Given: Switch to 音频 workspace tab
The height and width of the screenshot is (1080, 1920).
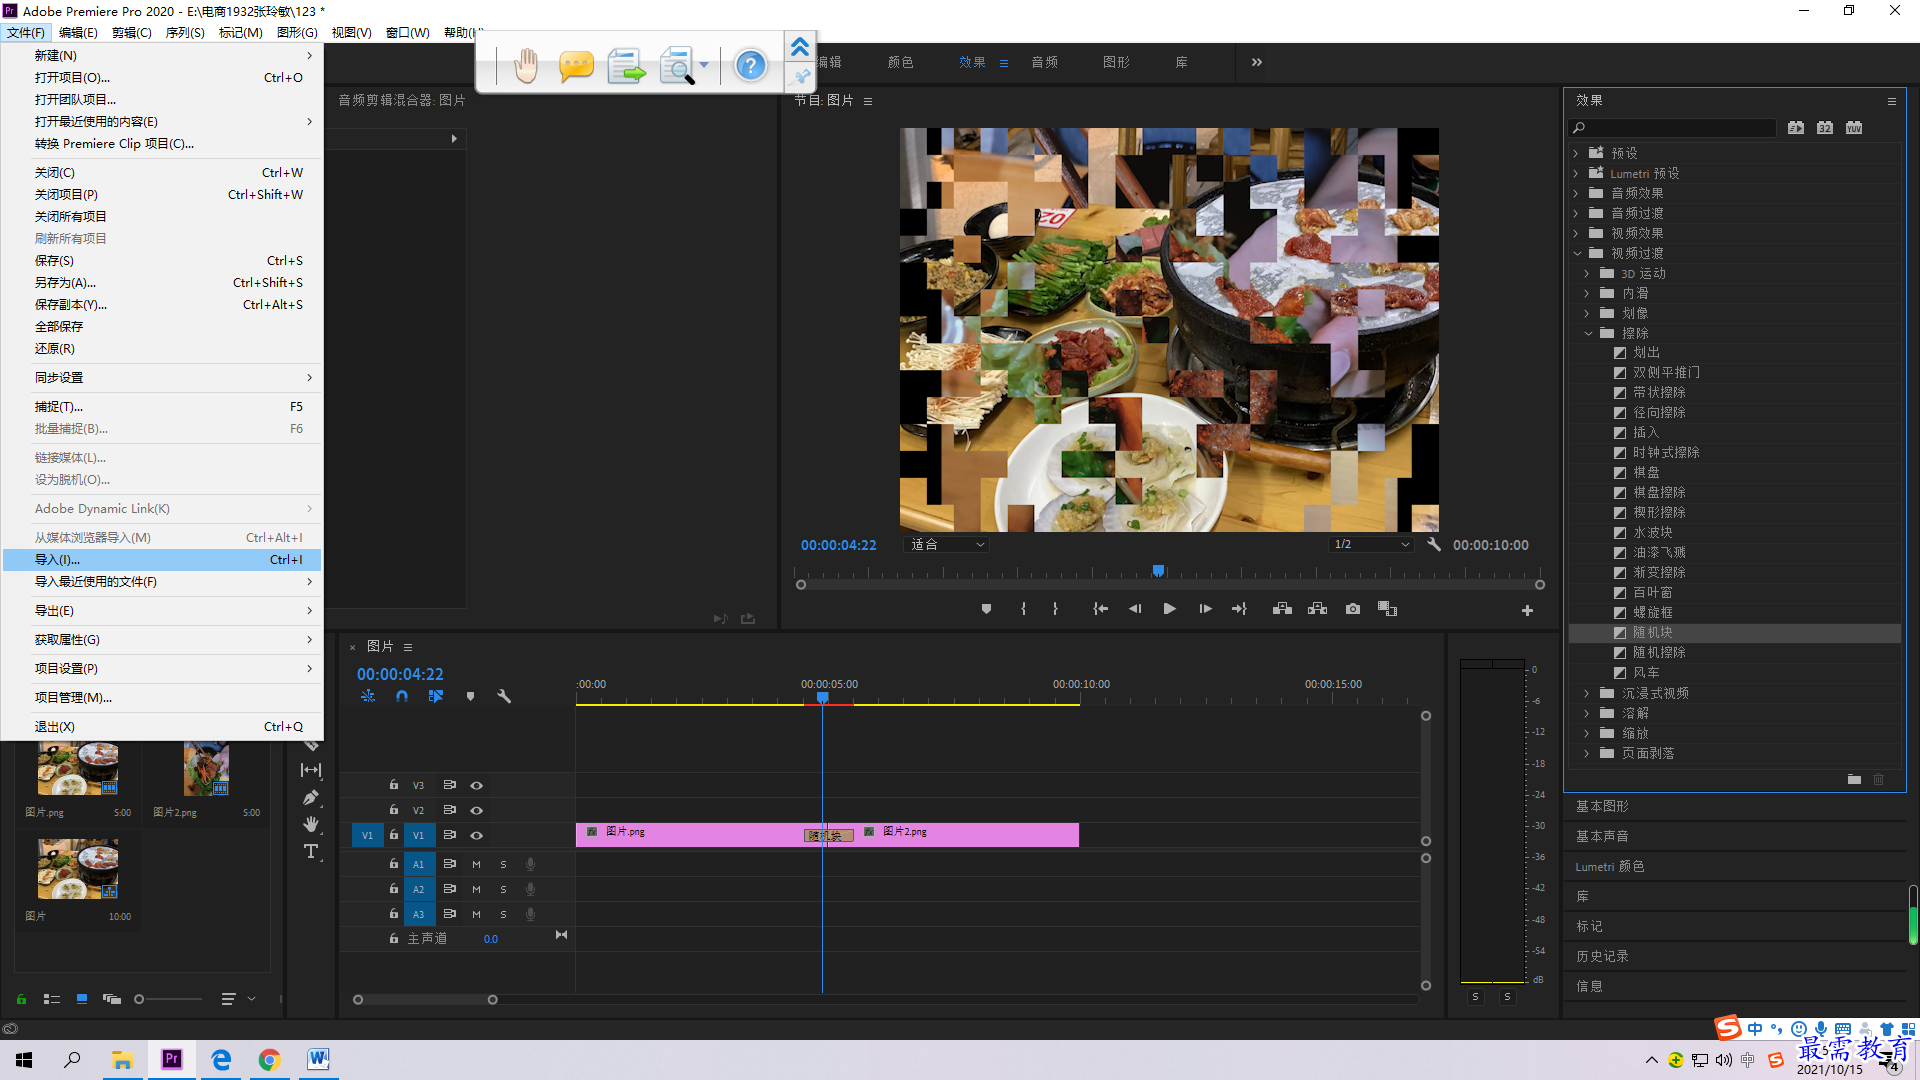Looking at the screenshot, I should [x=1044, y=62].
